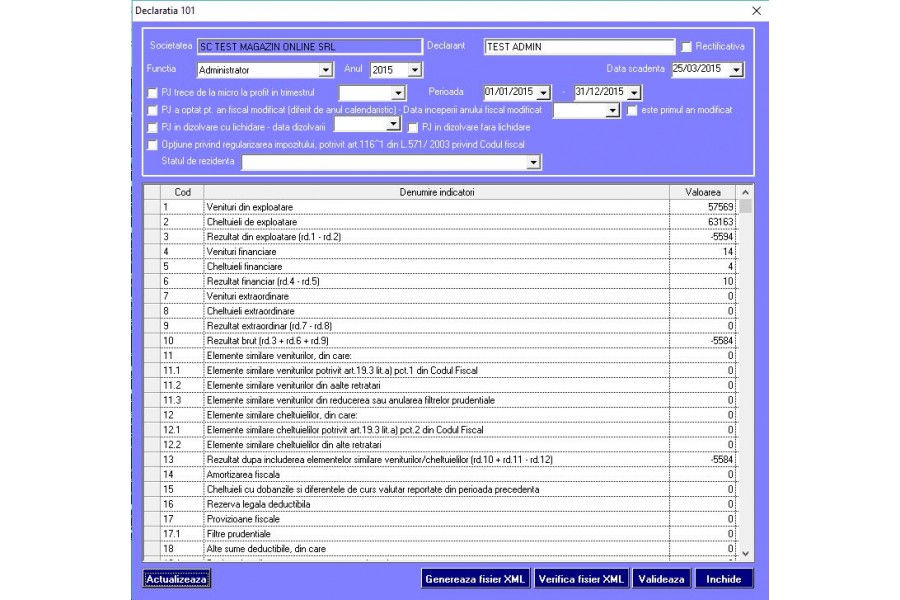The image size is (900, 600).
Task: Select the Cheltuieli extraordinare row
Action: 440,311
